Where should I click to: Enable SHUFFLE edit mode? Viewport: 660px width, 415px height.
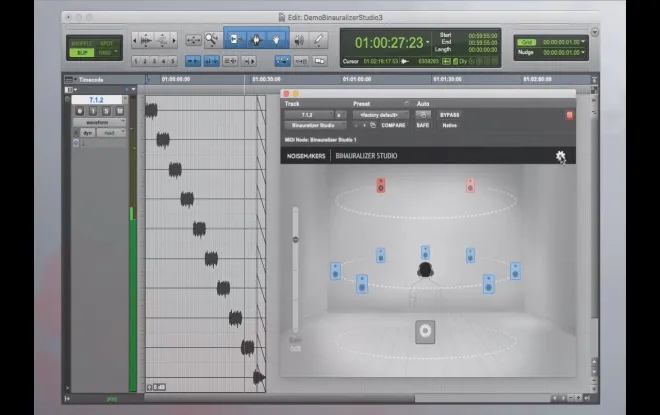(x=82, y=43)
